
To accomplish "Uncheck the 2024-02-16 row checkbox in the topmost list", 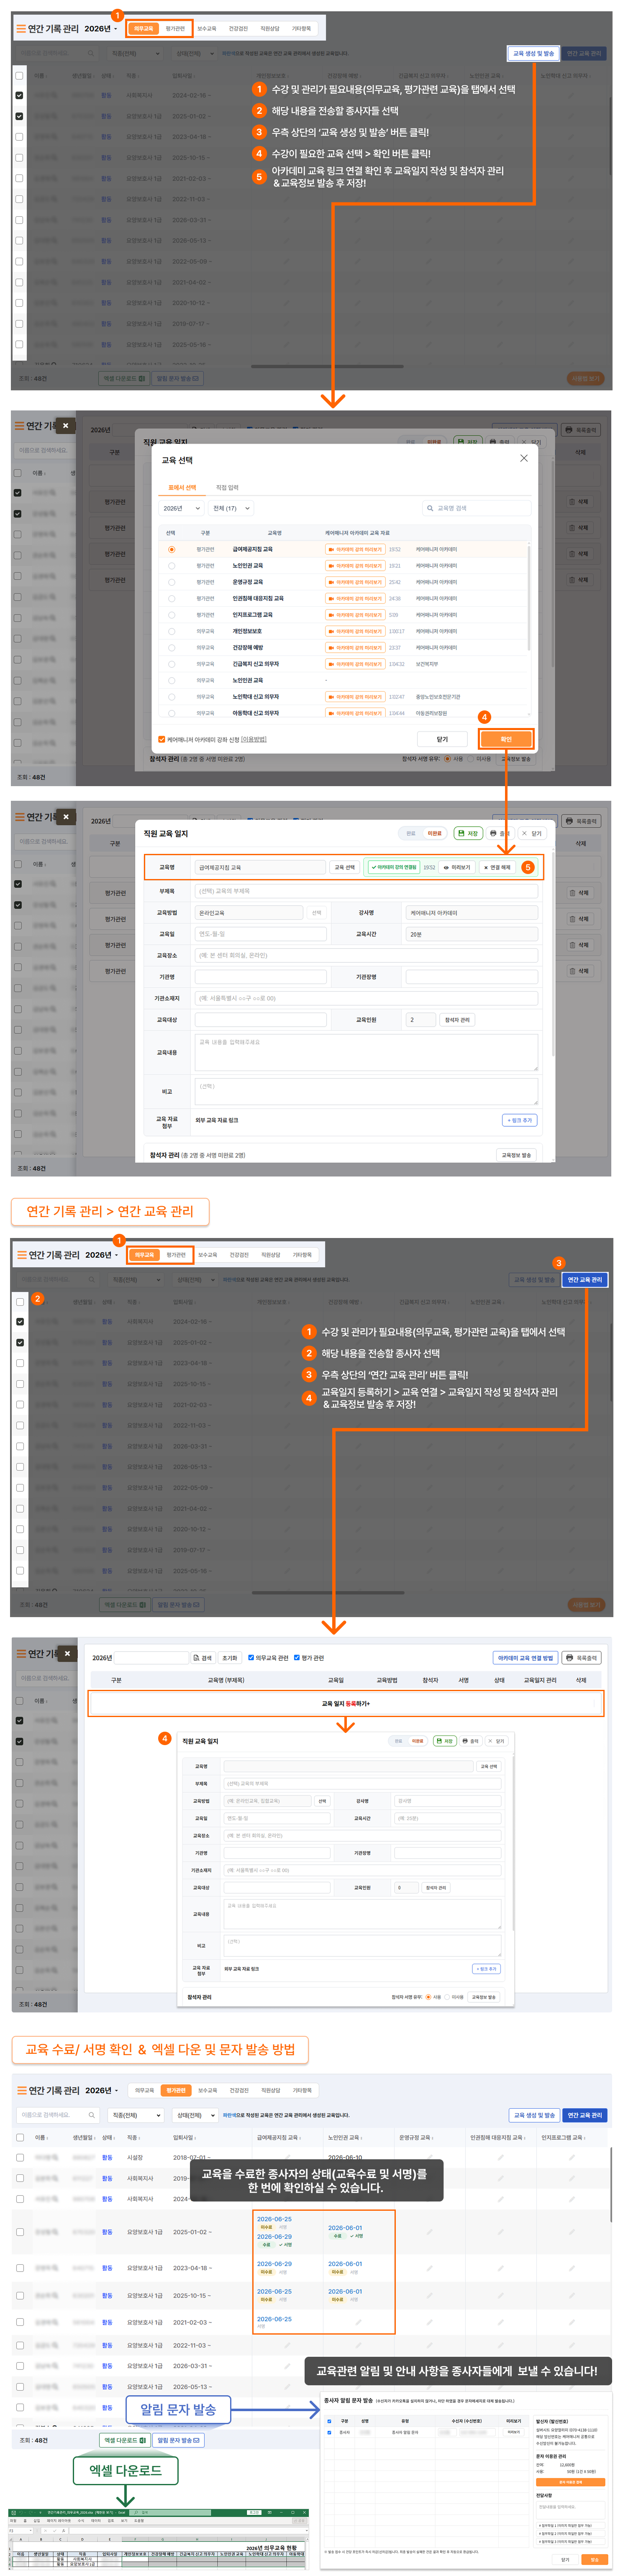I will click(x=19, y=96).
